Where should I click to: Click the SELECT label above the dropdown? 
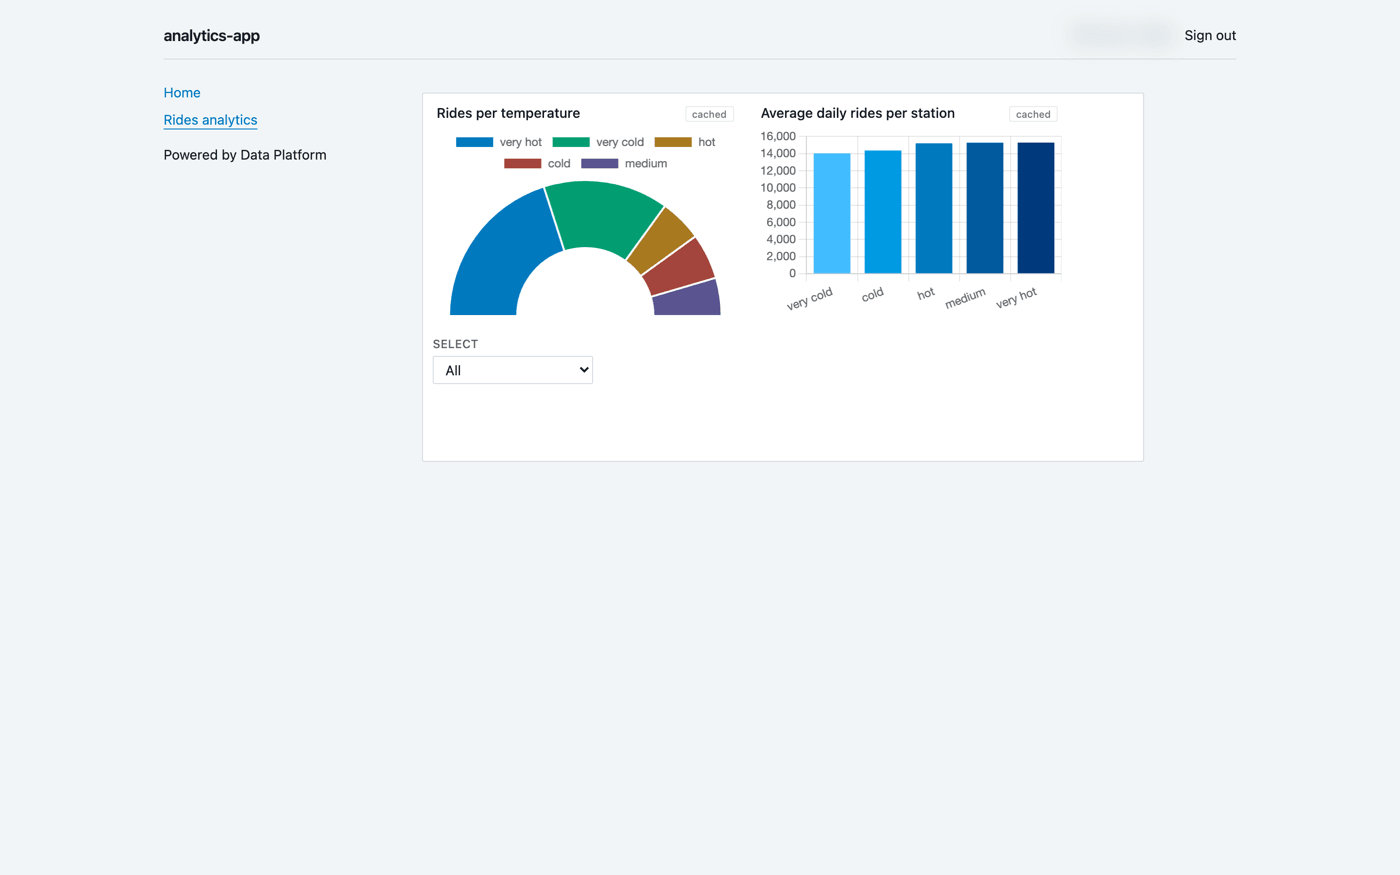pyautogui.click(x=455, y=344)
